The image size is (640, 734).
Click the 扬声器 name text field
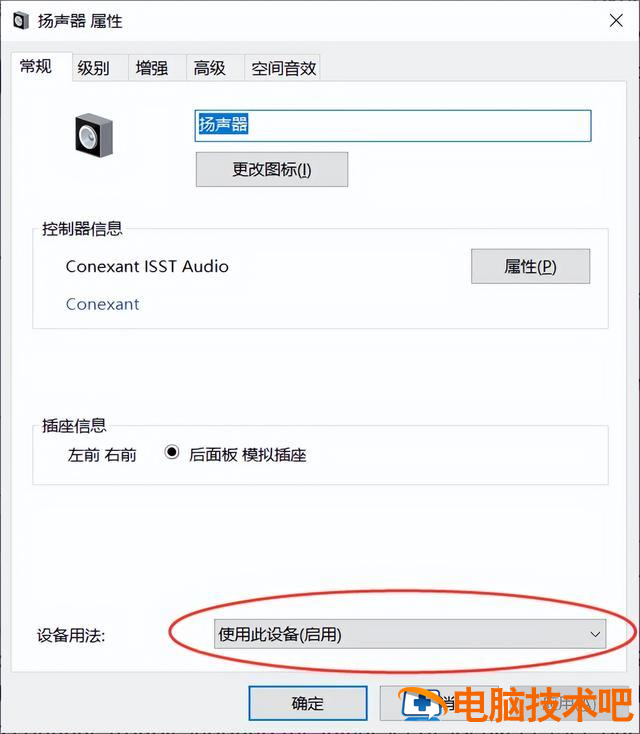coord(393,125)
